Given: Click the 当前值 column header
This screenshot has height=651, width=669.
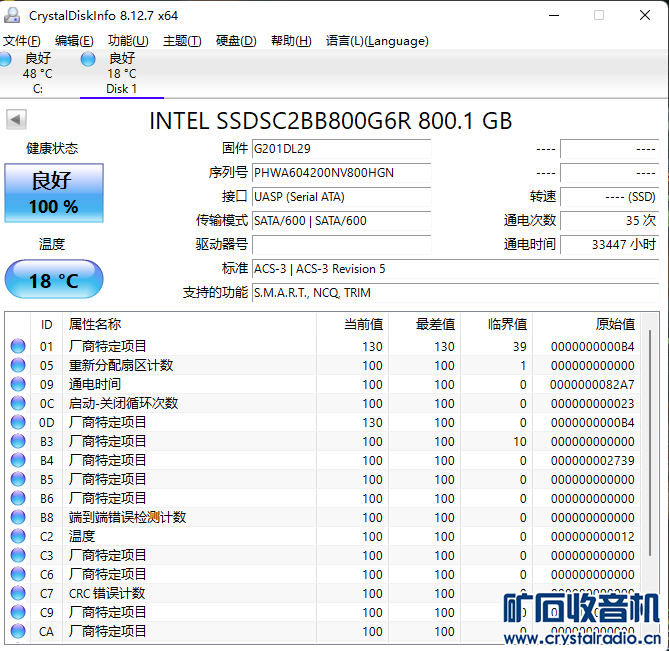Looking at the screenshot, I should point(352,325).
